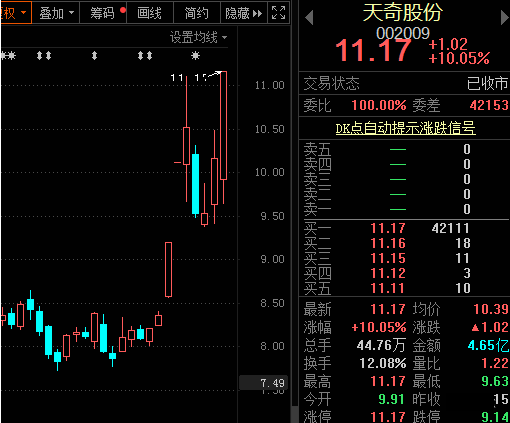Click the large current price 11.17
The height and width of the screenshot is (423, 510).
[373, 51]
